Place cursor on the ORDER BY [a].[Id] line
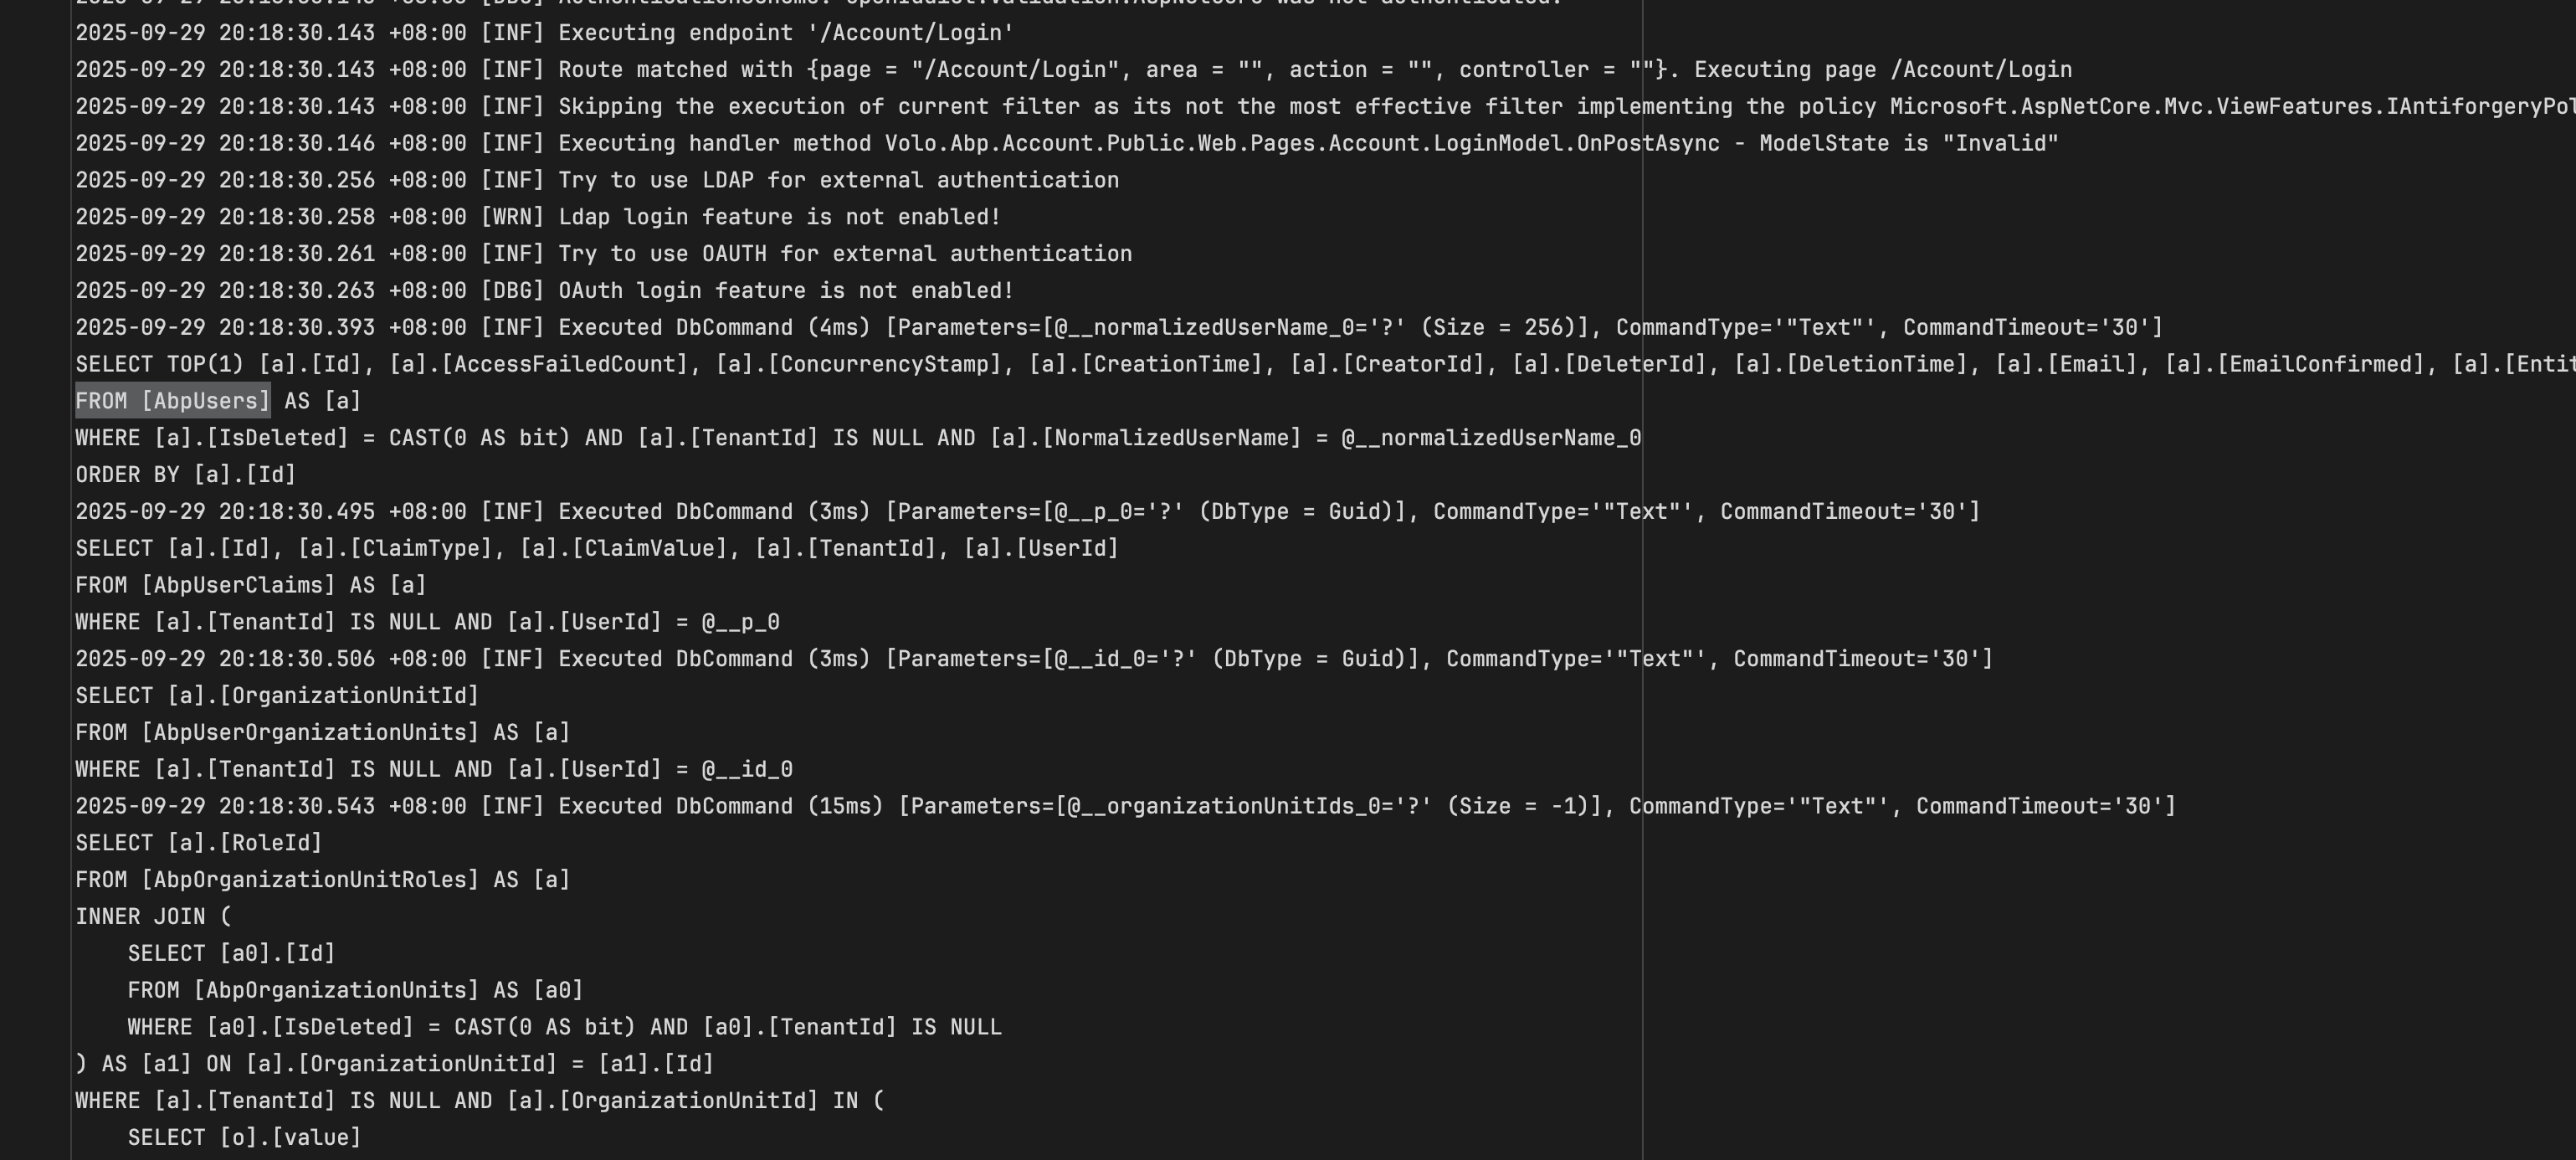2576x1160 pixels. (x=186, y=475)
